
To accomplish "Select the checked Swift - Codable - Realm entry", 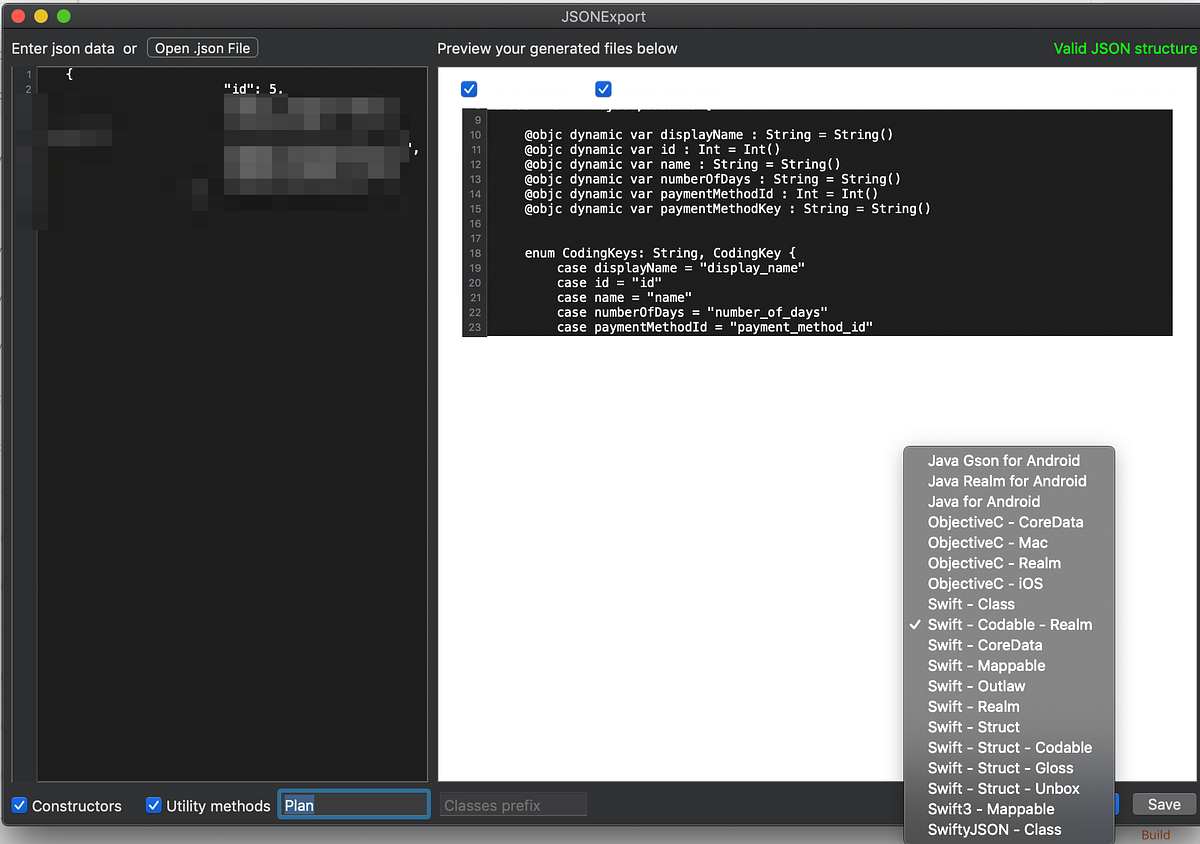I will tap(1010, 624).
